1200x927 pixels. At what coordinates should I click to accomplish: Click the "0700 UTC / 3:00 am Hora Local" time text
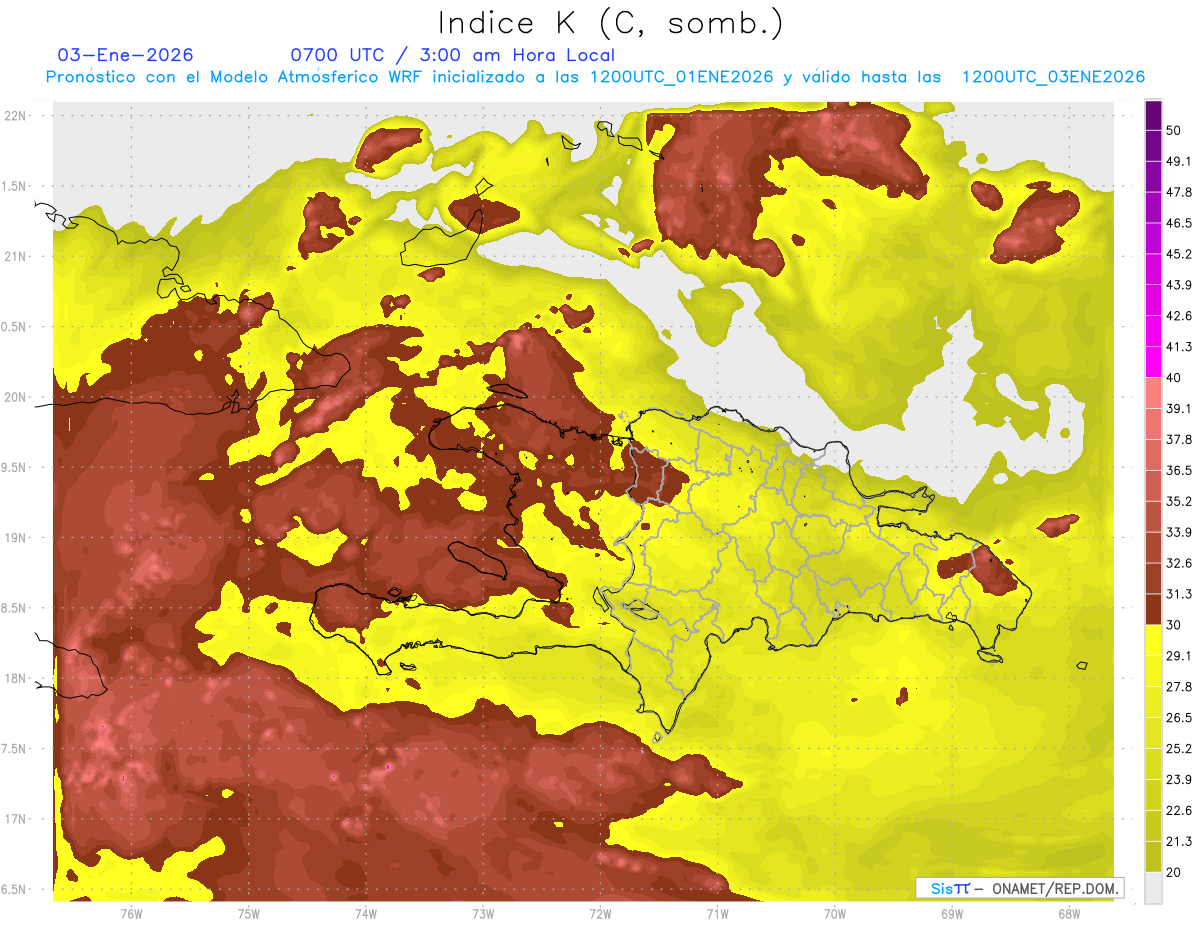452,55
